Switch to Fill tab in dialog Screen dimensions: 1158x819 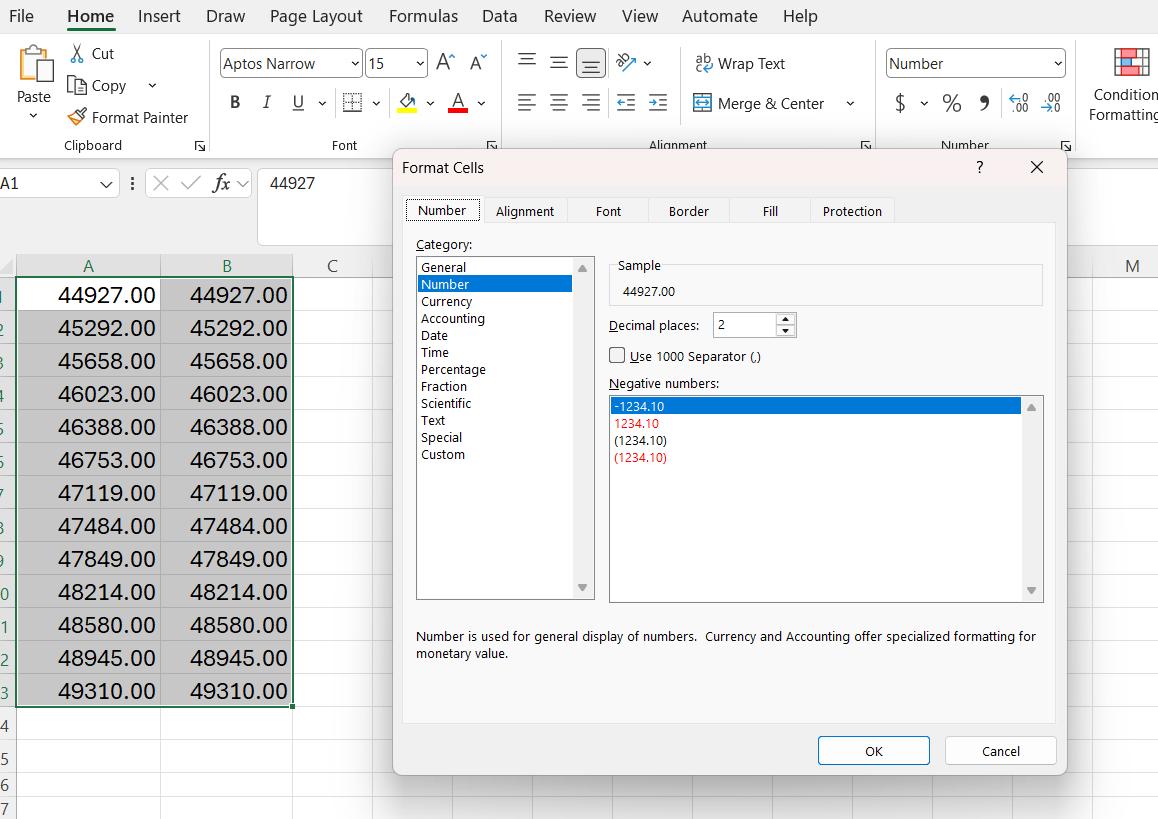(770, 211)
